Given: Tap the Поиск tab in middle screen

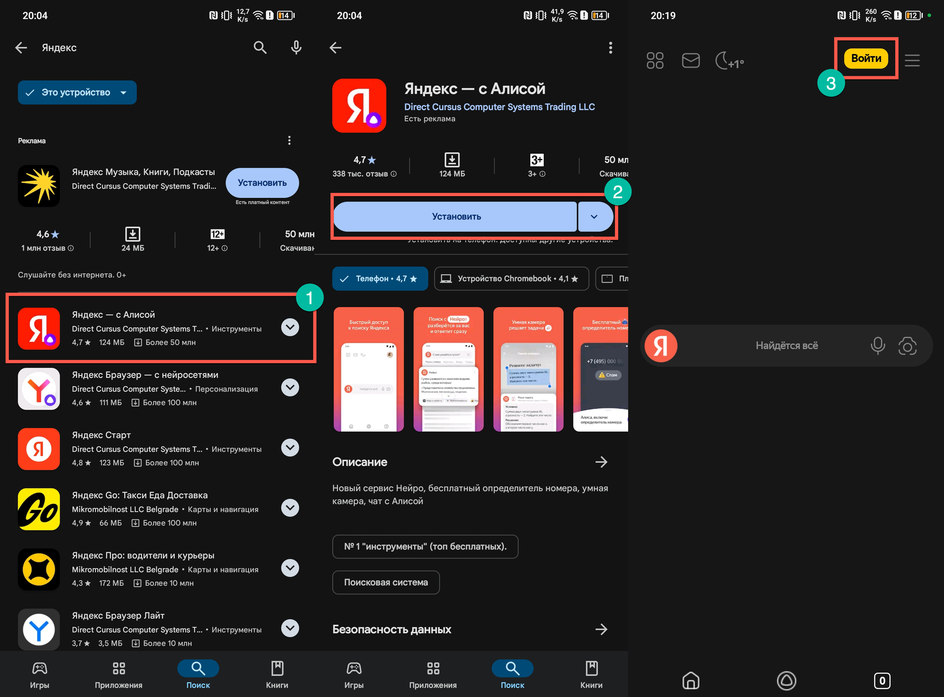Looking at the screenshot, I should coord(512,674).
